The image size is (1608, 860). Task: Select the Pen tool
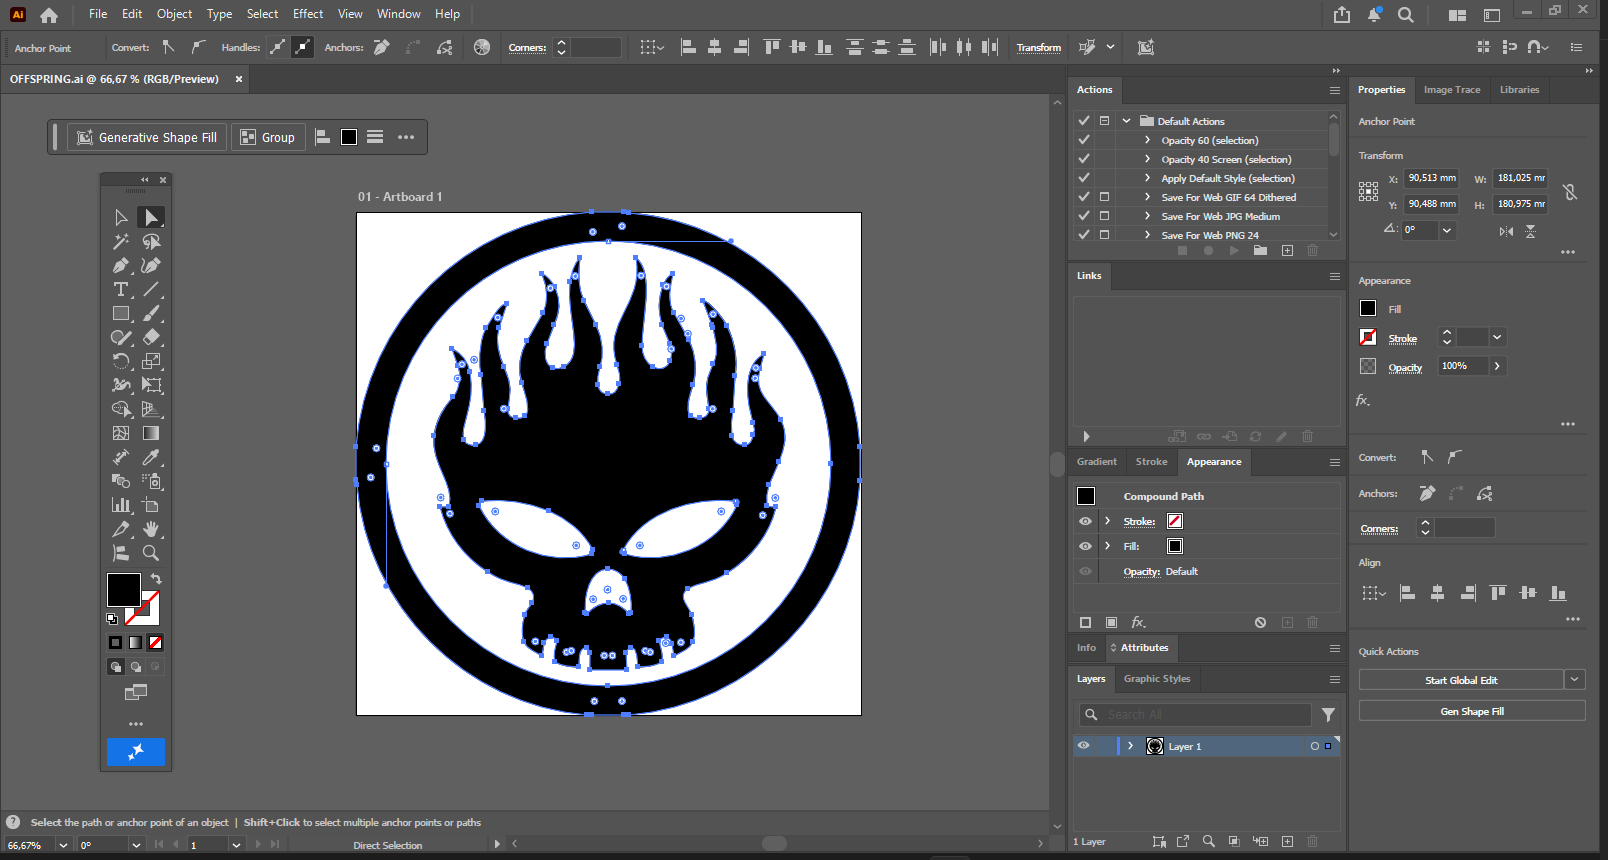tap(121, 265)
